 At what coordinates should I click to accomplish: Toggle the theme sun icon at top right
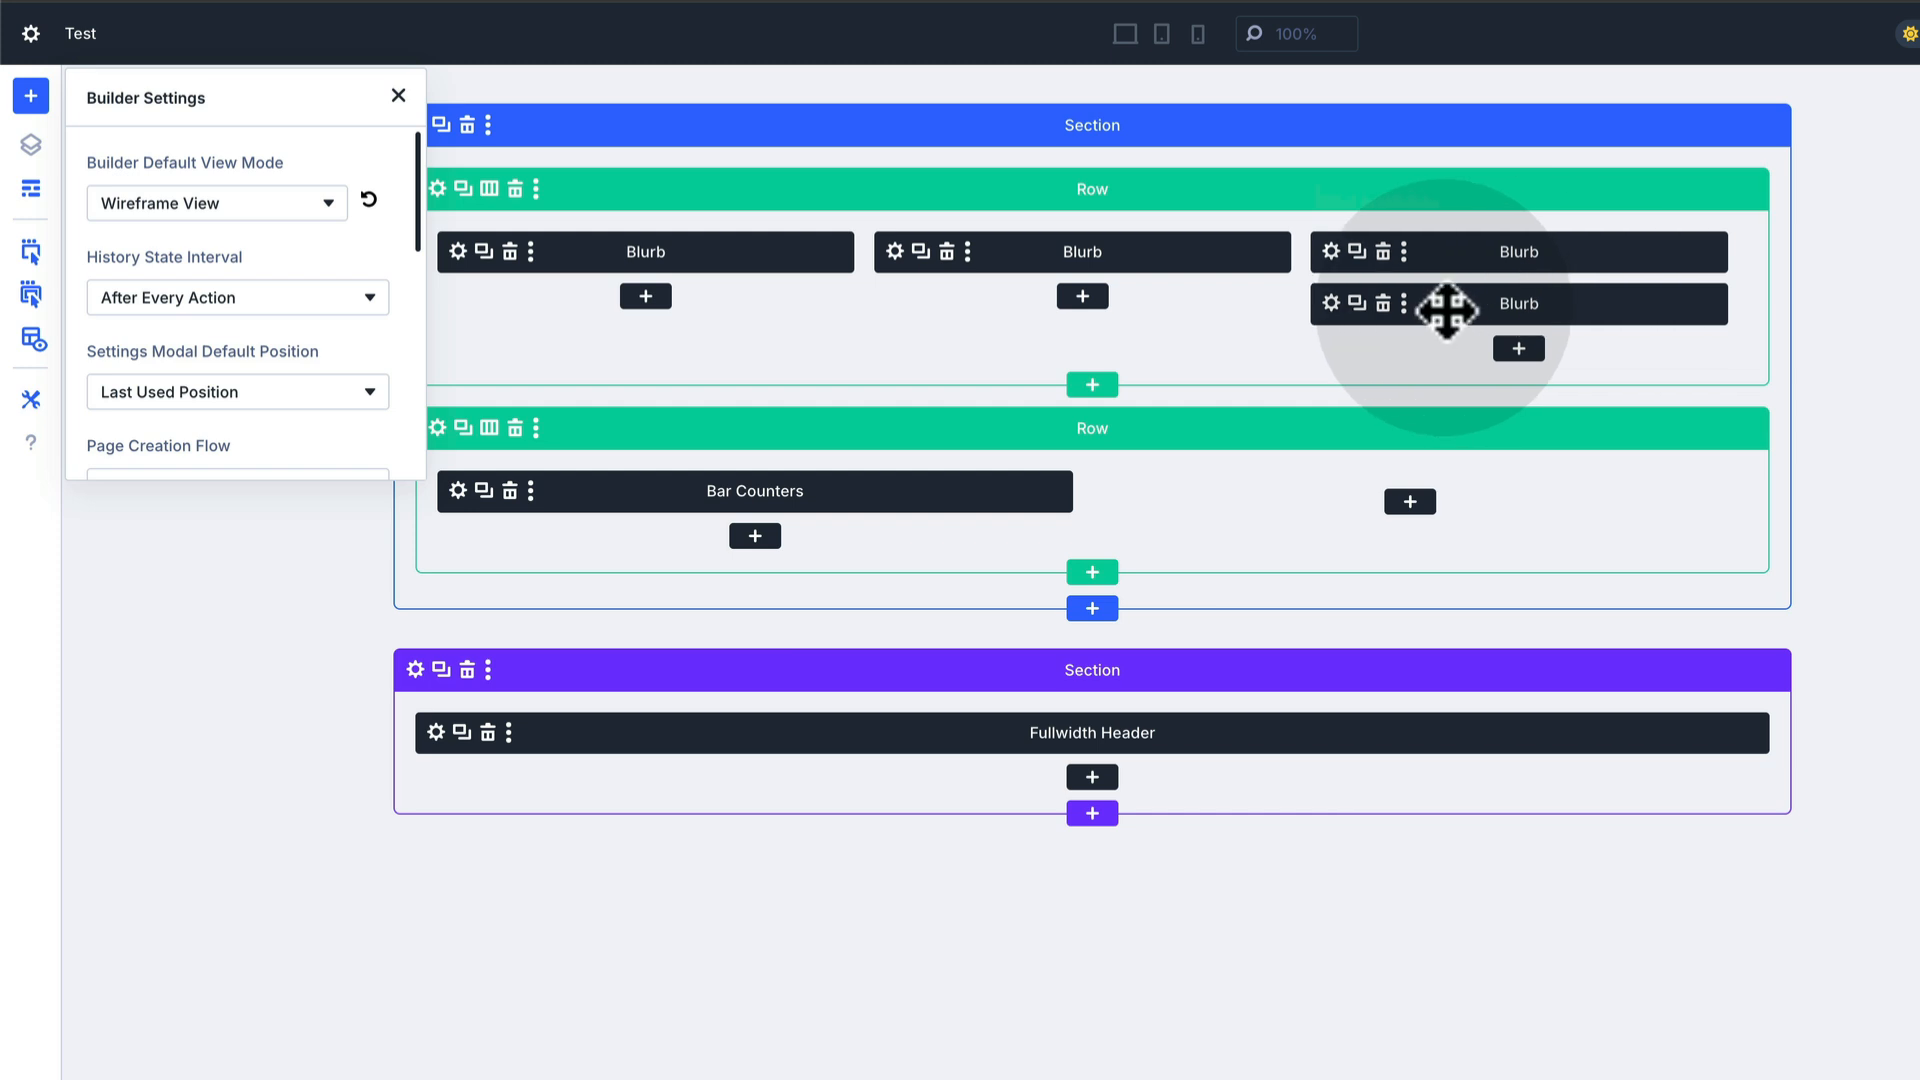1909,34
